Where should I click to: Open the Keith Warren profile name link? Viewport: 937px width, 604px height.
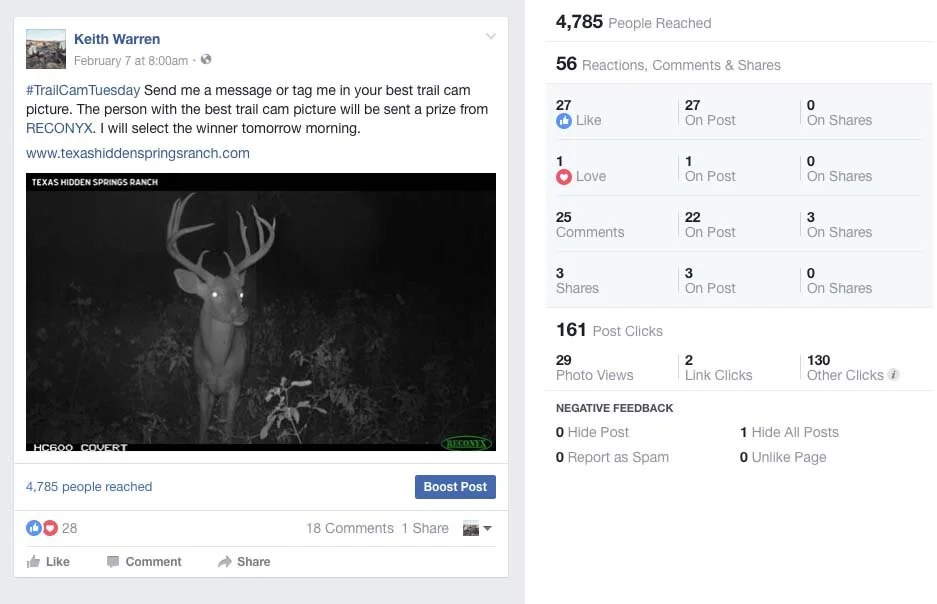(x=117, y=39)
